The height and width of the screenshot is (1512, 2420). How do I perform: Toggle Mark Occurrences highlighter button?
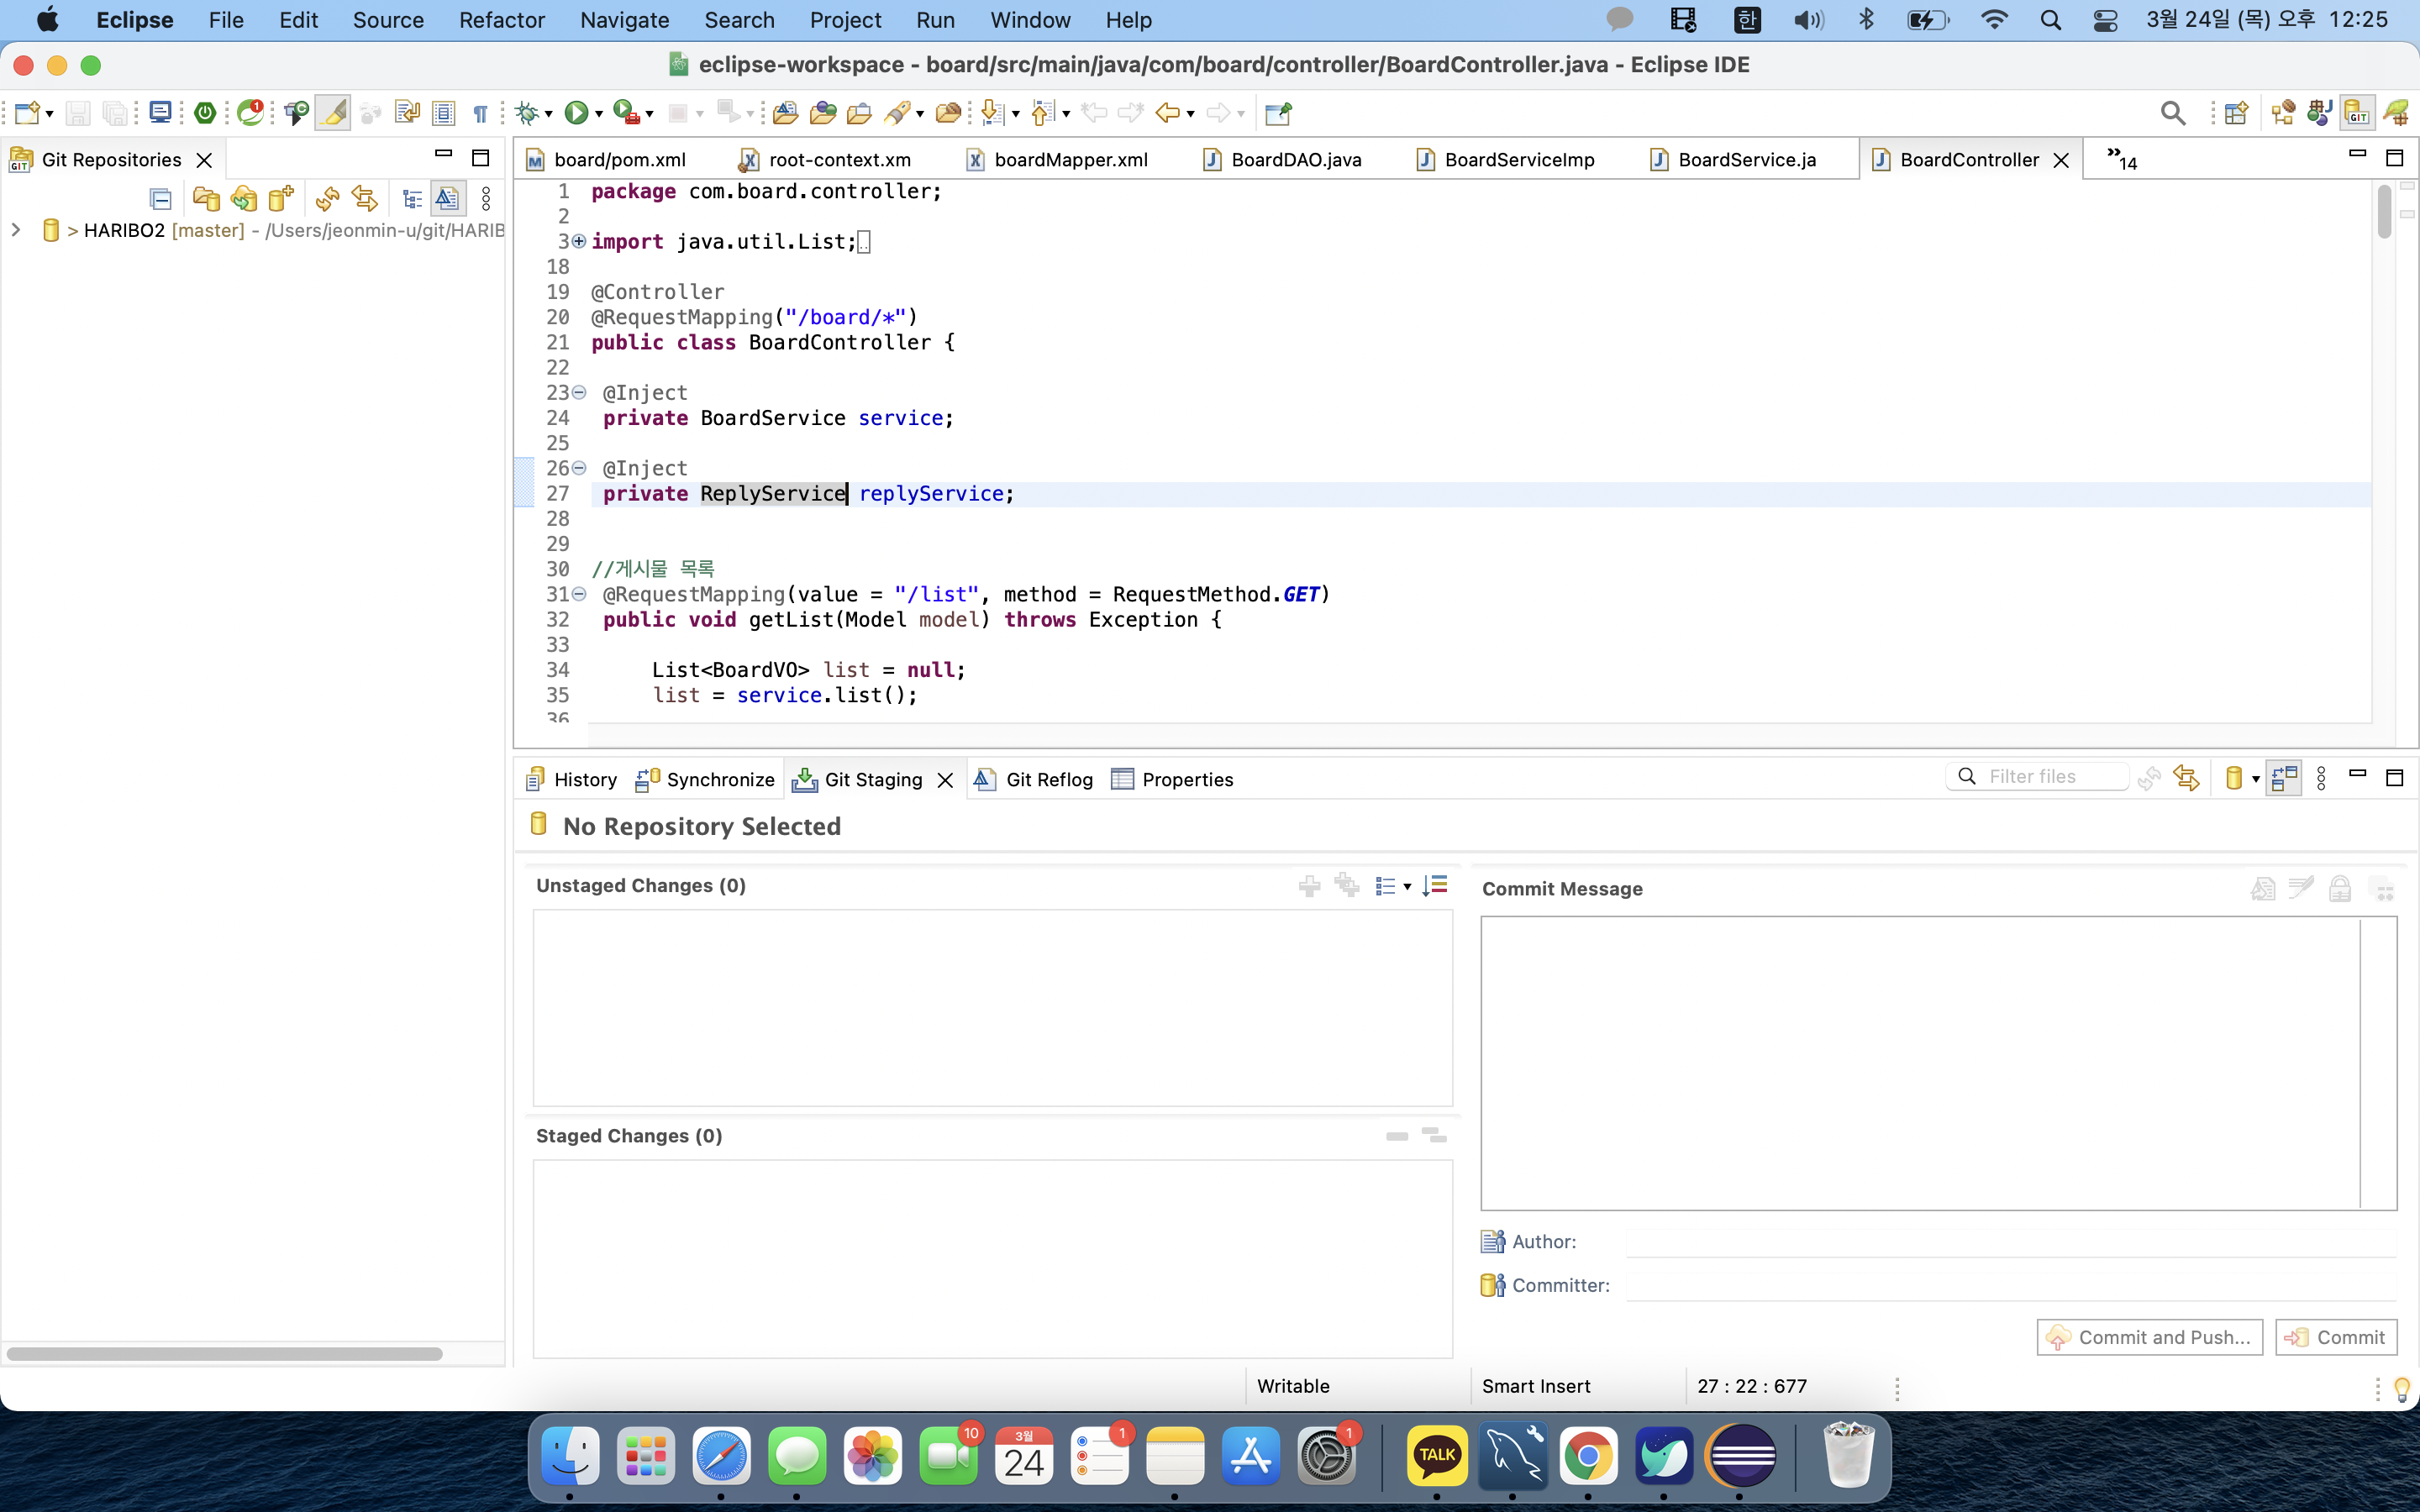333,113
